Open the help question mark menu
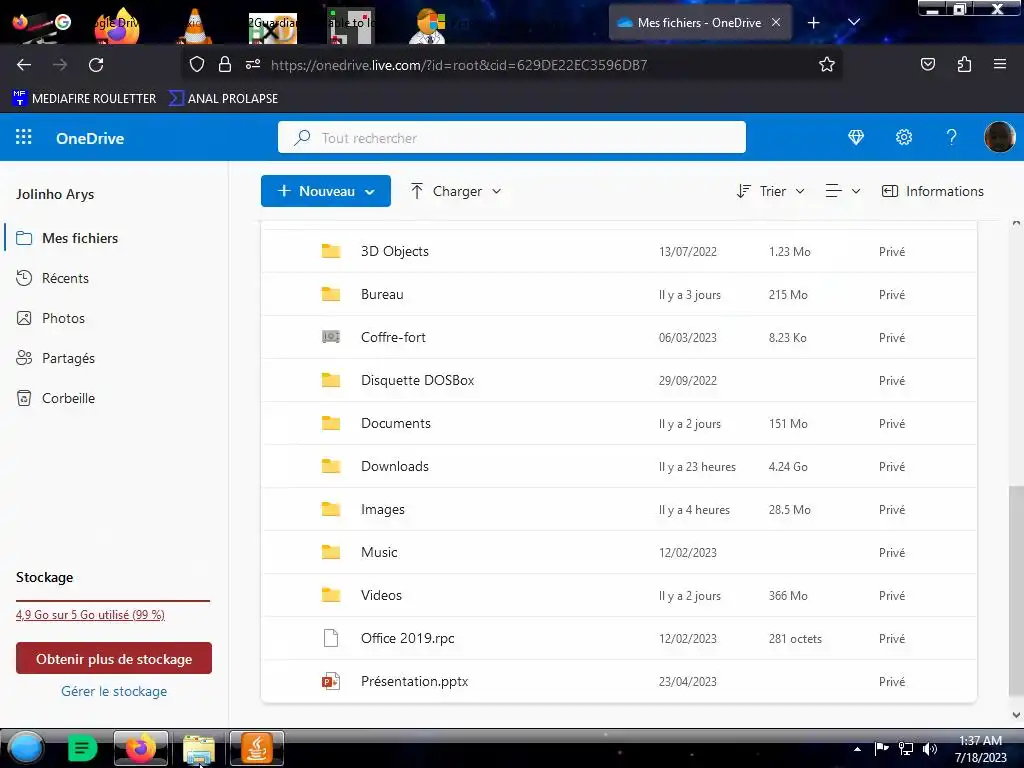The image size is (1024, 768). [952, 137]
